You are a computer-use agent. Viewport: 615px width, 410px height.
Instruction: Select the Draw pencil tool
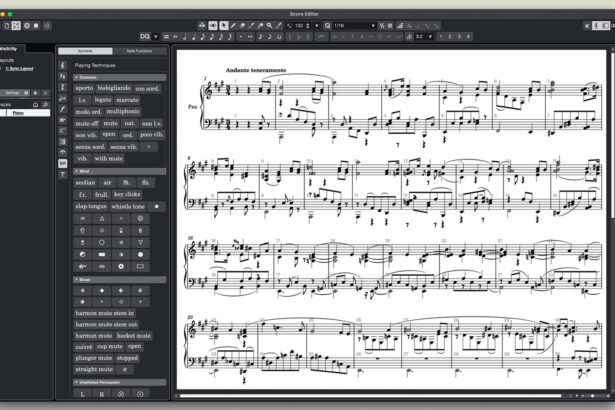pos(233,26)
